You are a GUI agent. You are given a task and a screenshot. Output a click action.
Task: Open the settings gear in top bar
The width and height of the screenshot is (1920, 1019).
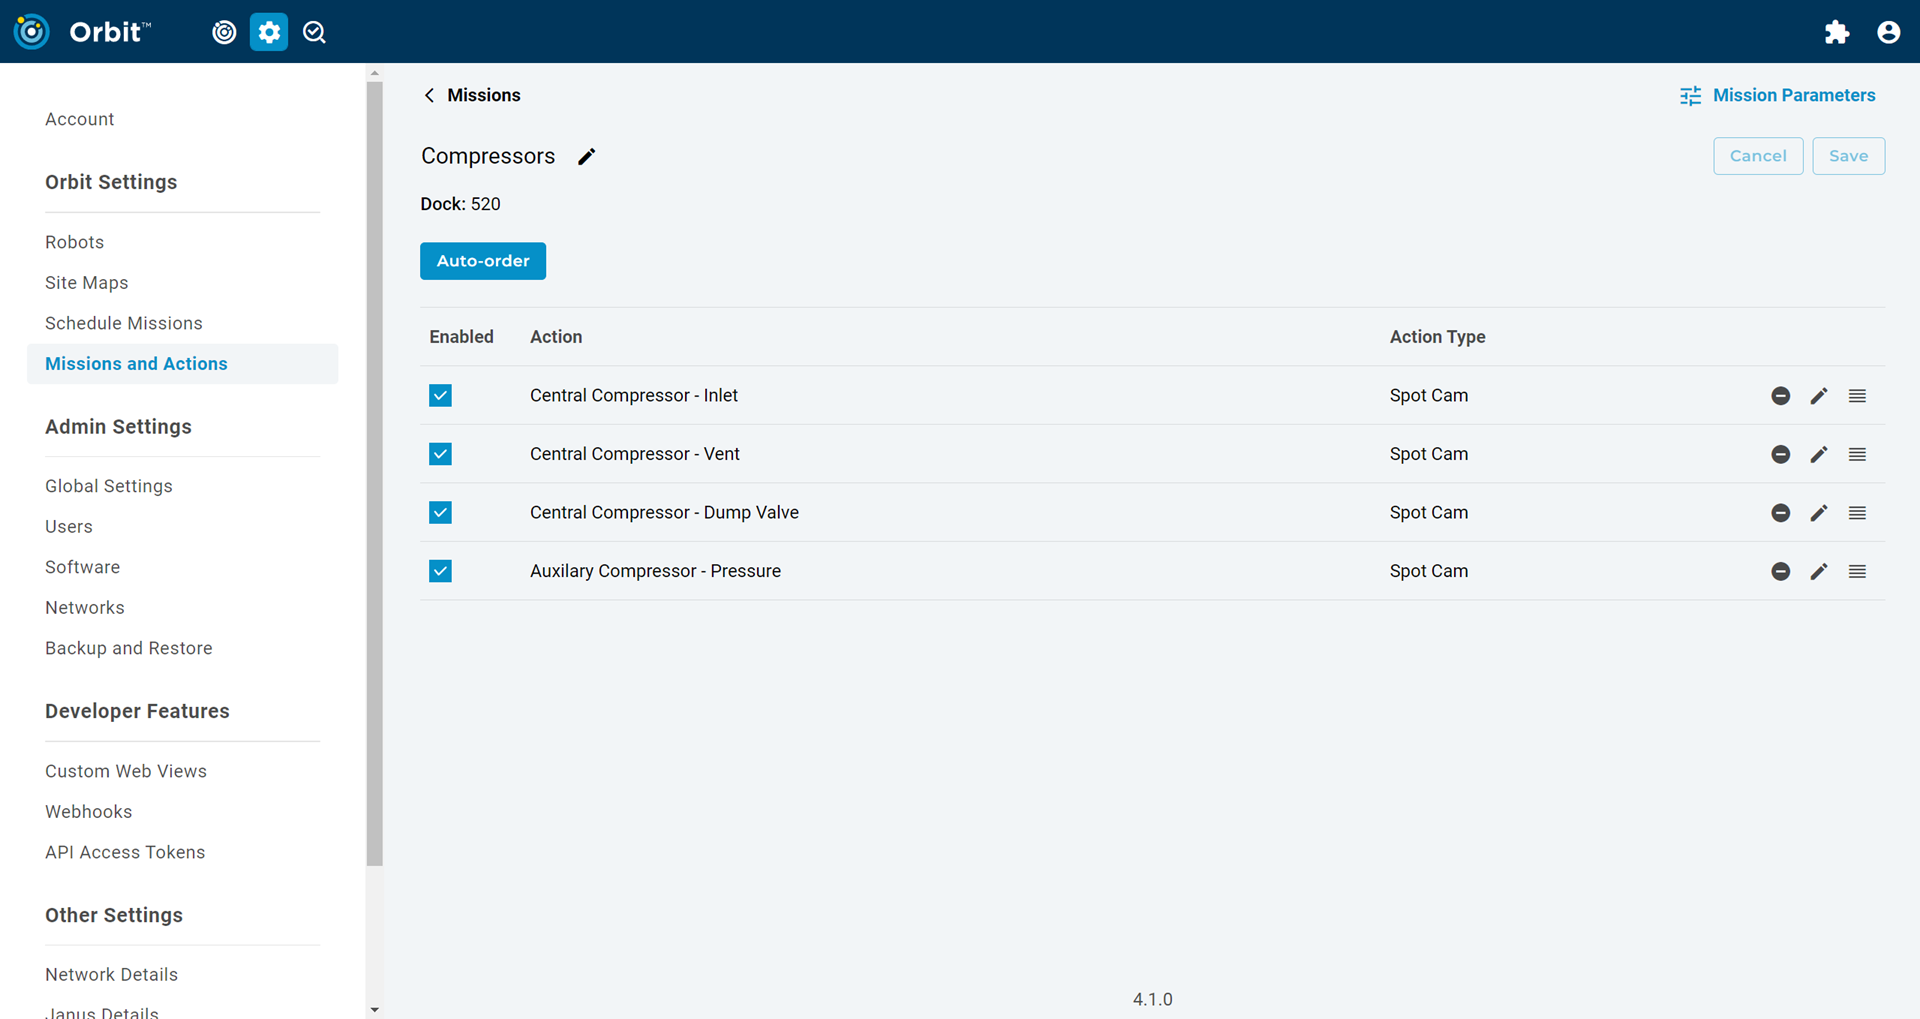coord(269,32)
